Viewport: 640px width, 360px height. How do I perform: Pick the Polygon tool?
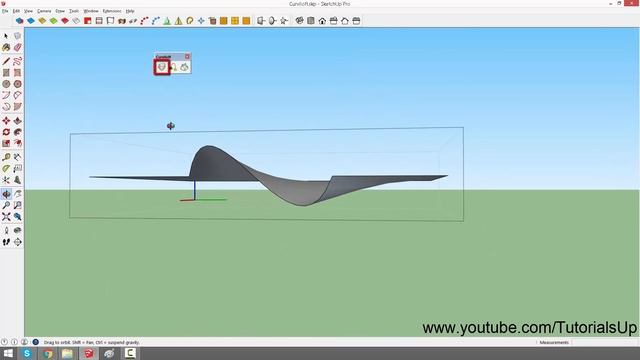click(x=17, y=84)
